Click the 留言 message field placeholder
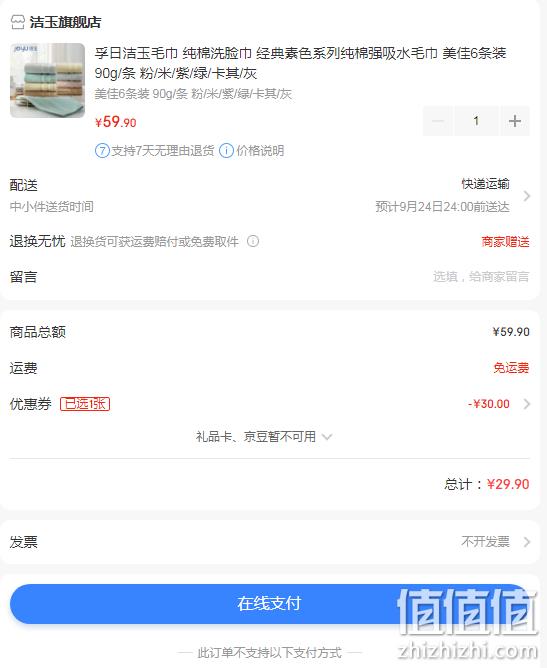Image resolution: width=547 pixels, height=668 pixels. coord(481,277)
